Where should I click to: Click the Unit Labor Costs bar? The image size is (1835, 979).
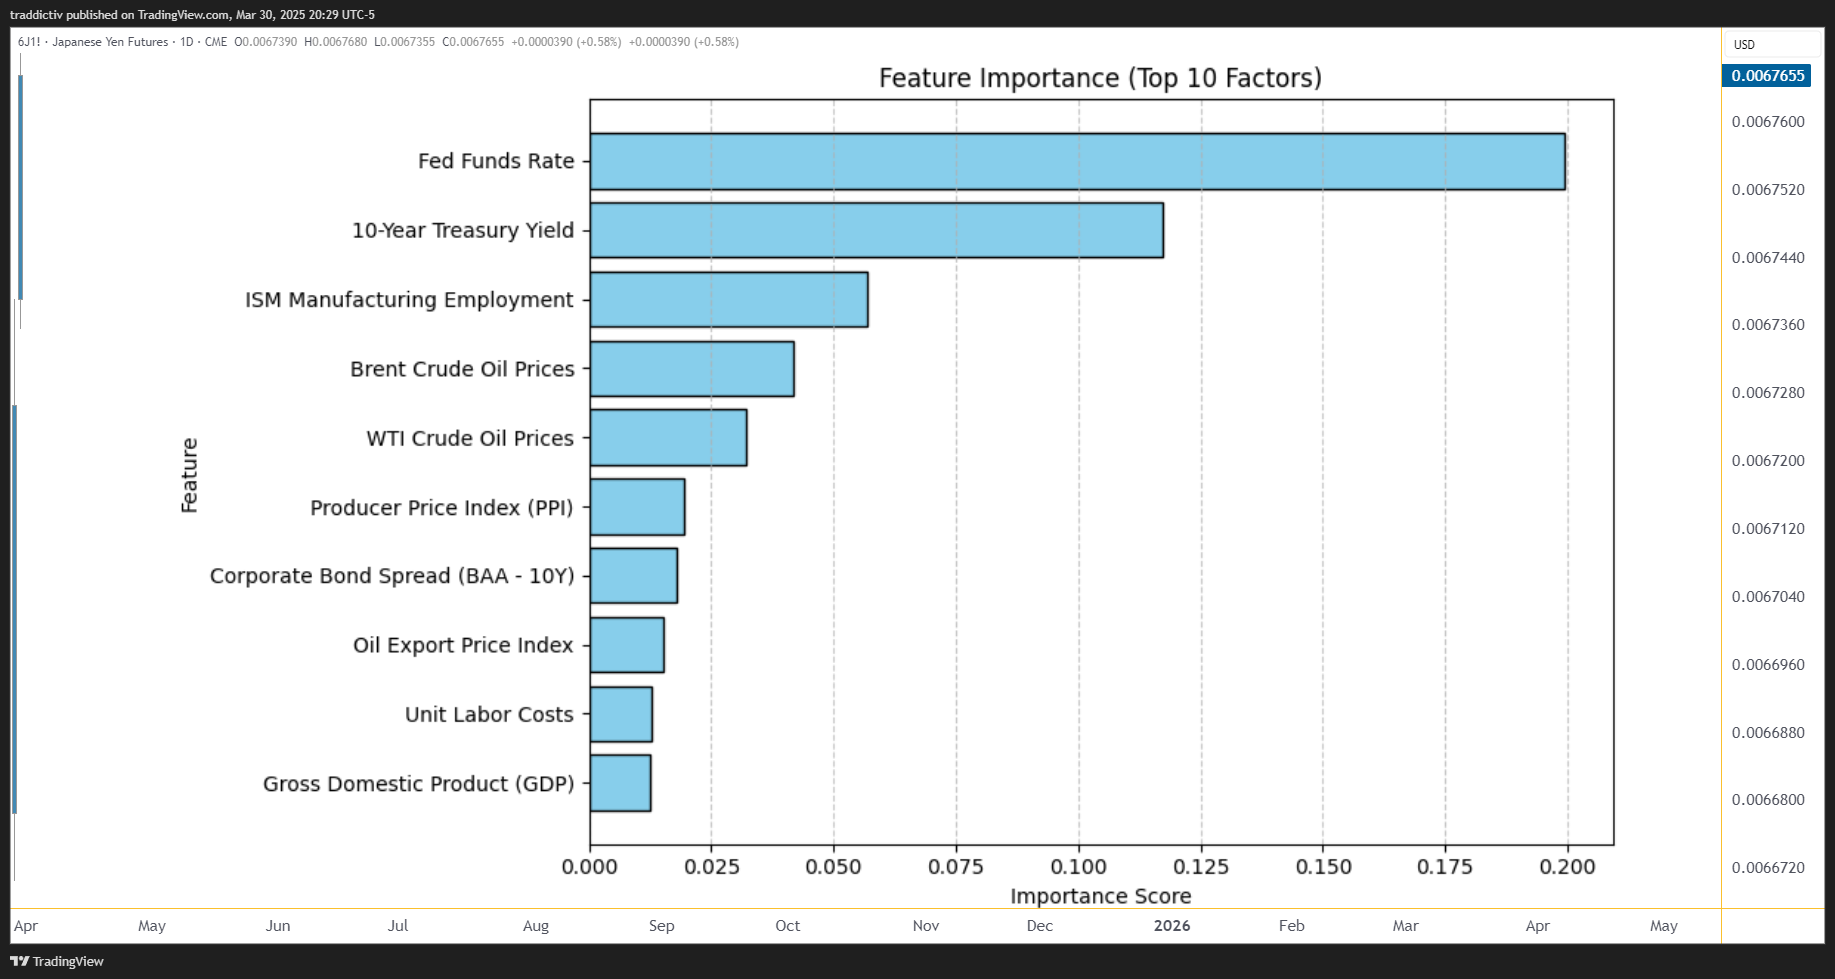621,714
